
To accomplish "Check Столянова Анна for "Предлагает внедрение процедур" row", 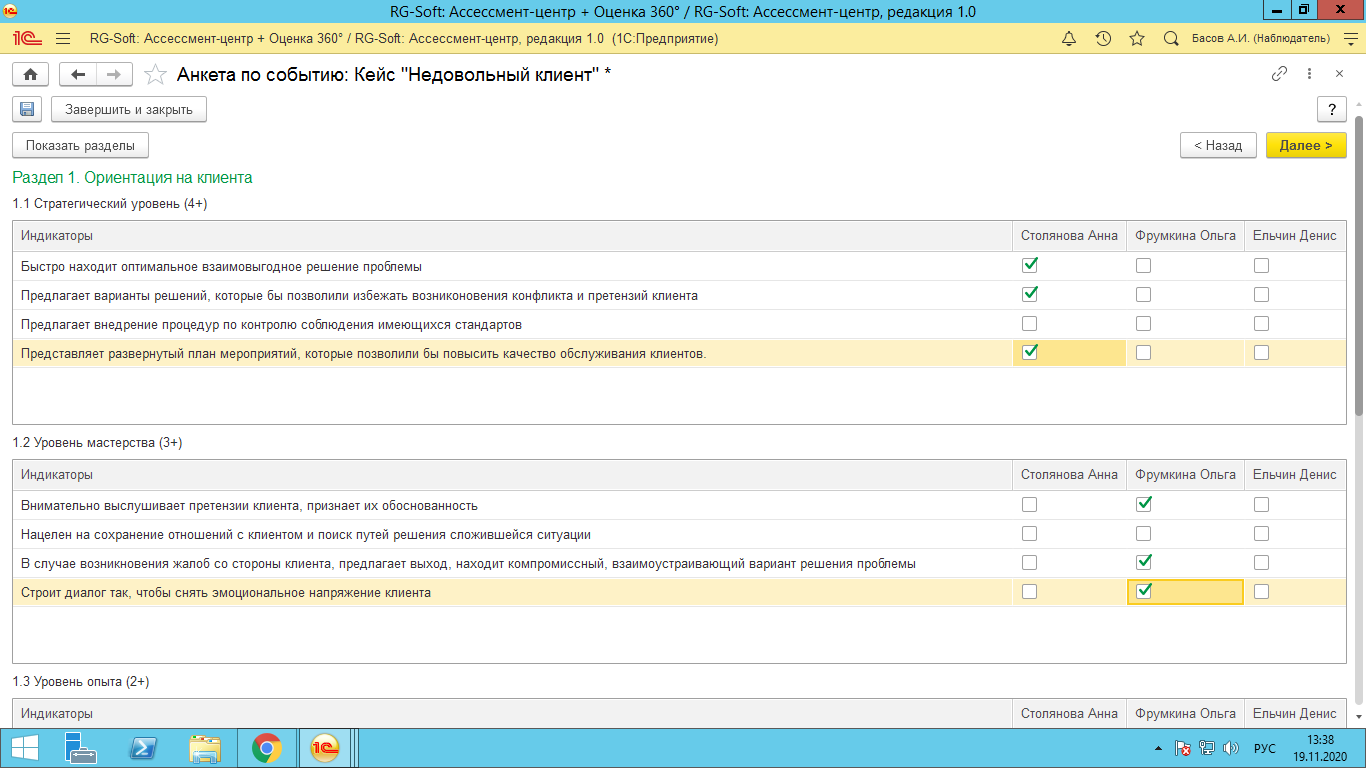I will tap(1030, 323).
